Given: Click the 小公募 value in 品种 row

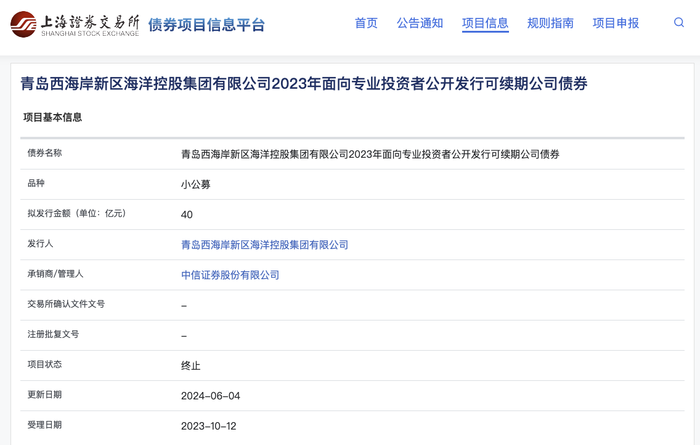Looking at the screenshot, I should [x=195, y=184].
